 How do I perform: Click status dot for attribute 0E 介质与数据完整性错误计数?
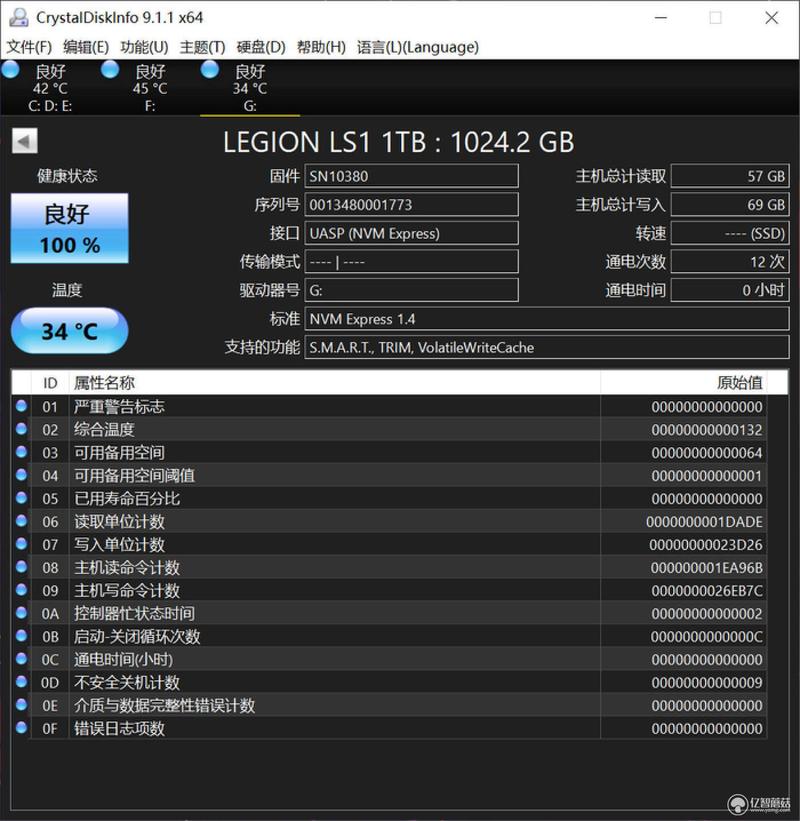point(21,705)
